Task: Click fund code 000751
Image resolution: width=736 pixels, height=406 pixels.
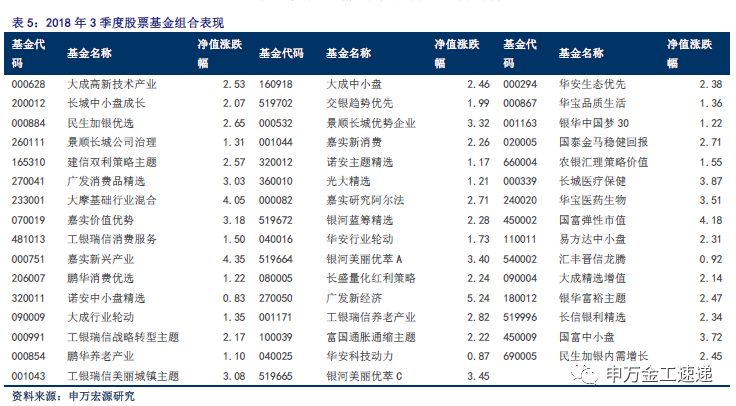Action: coord(28,259)
